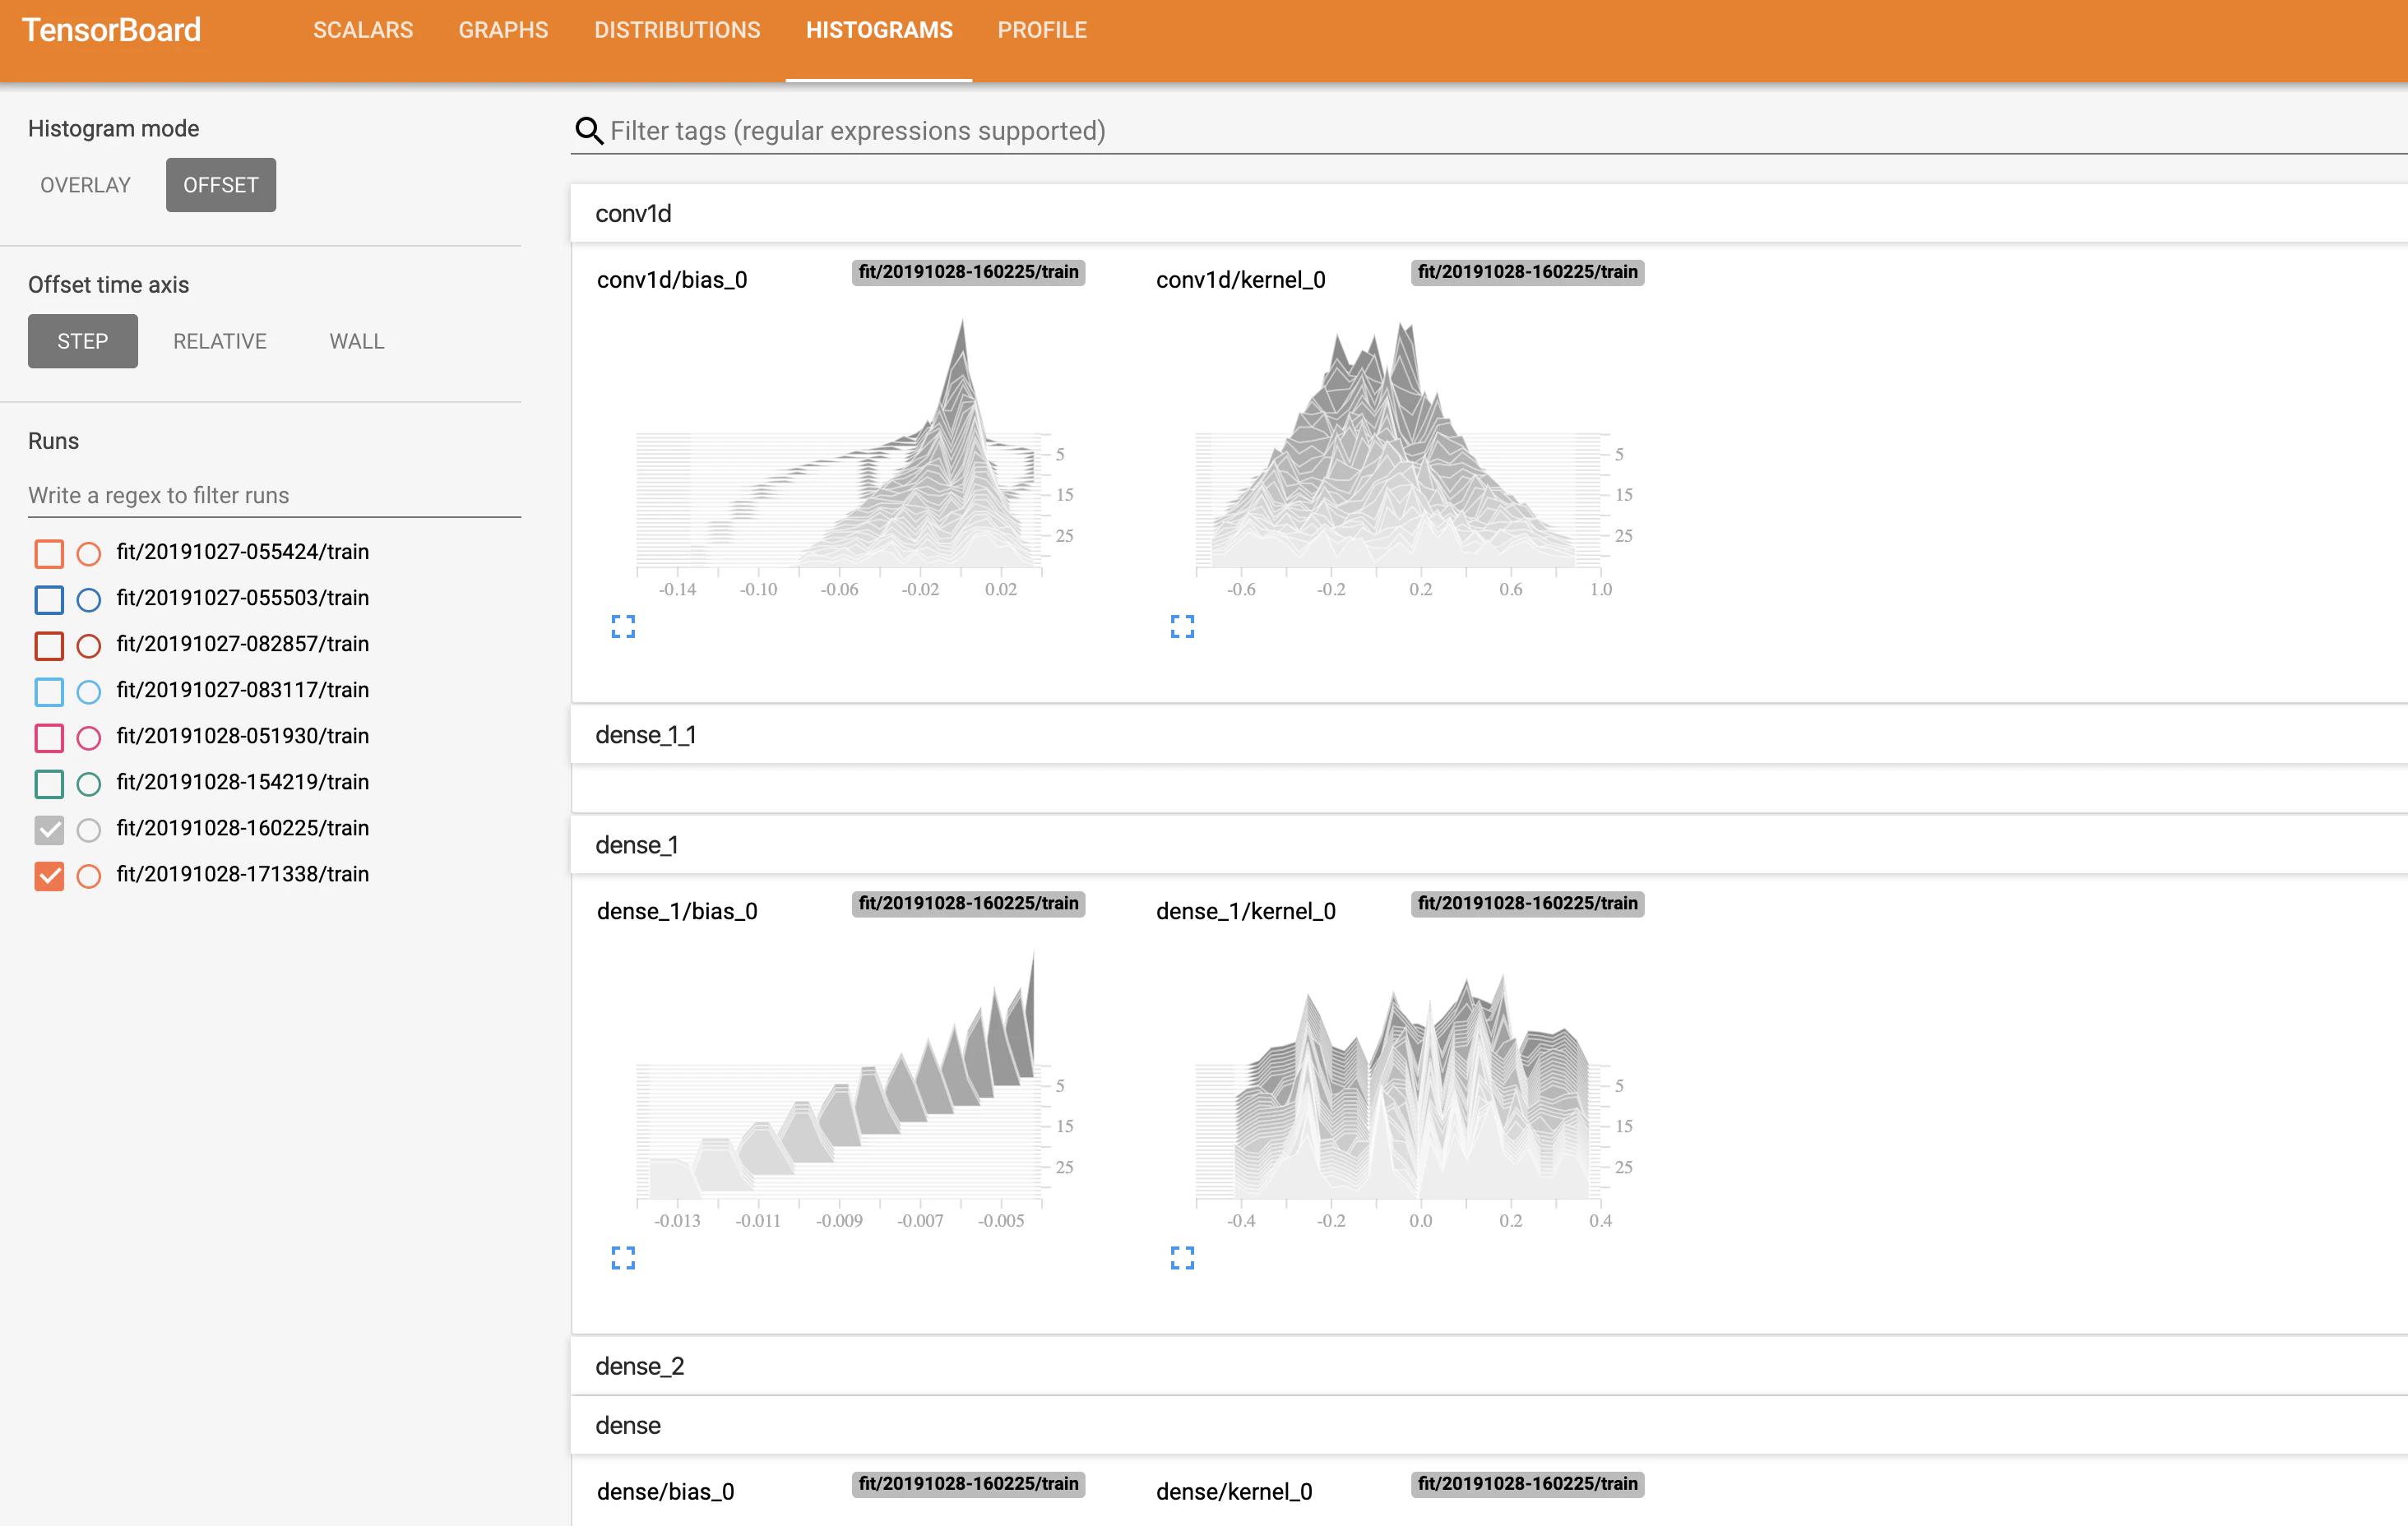Select only fit/20191028-171338/train via radio

point(89,875)
